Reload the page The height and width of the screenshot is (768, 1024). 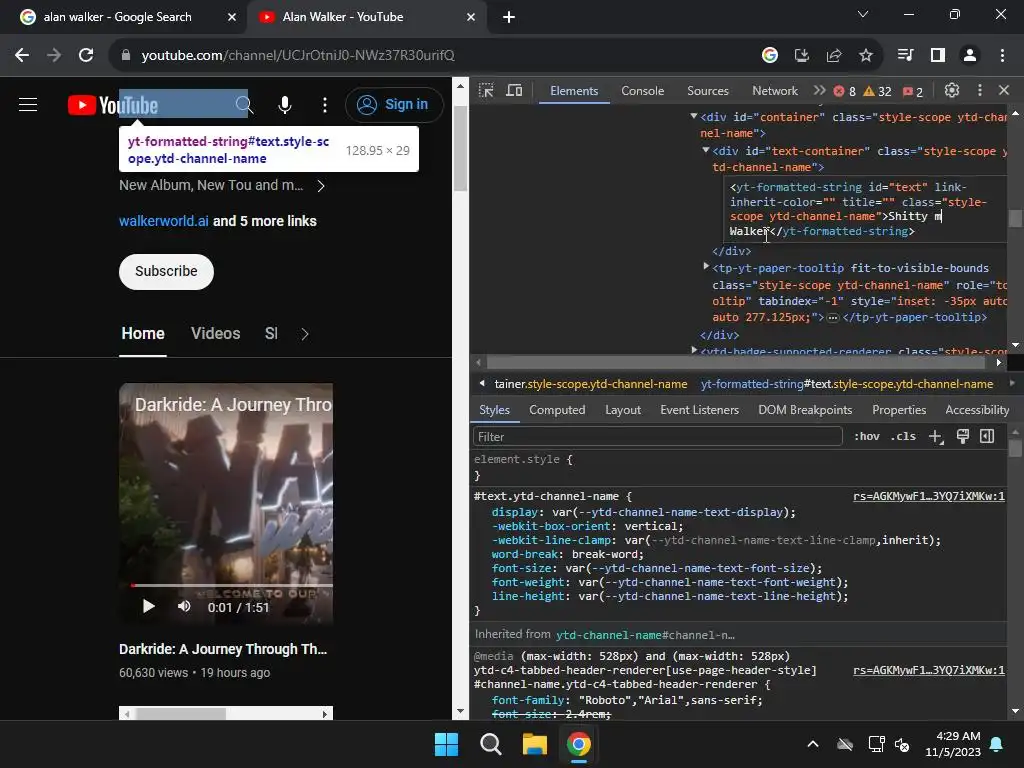click(x=86, y=55)
